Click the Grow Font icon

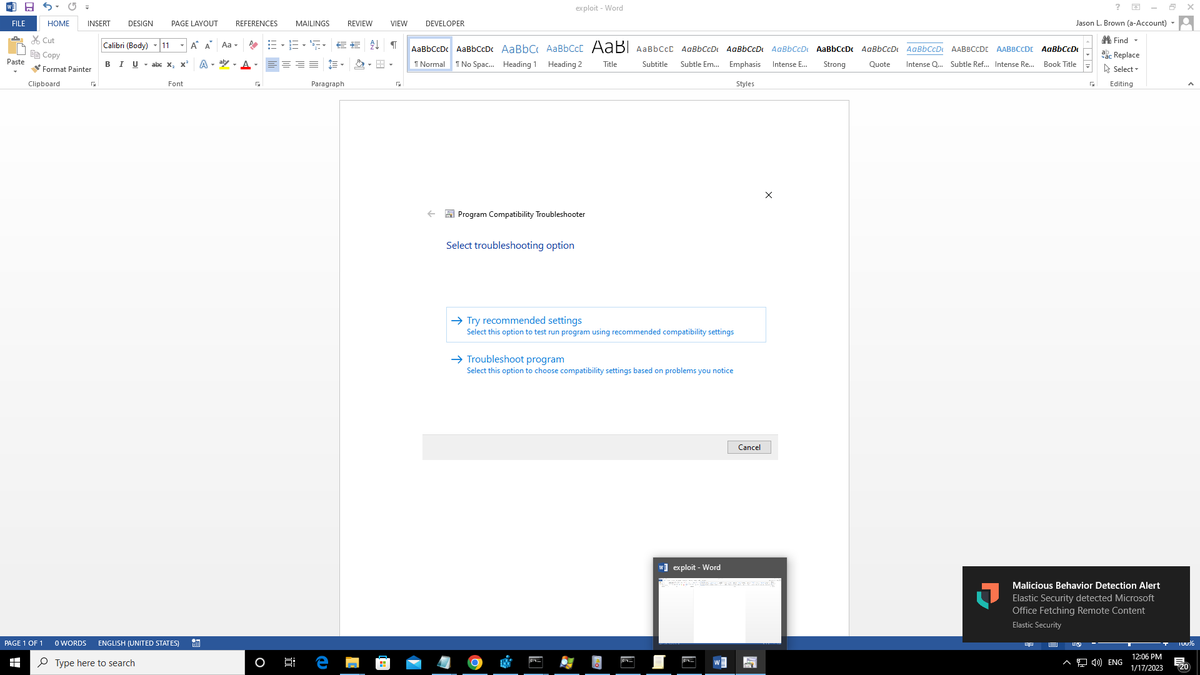tap(195, 45)
